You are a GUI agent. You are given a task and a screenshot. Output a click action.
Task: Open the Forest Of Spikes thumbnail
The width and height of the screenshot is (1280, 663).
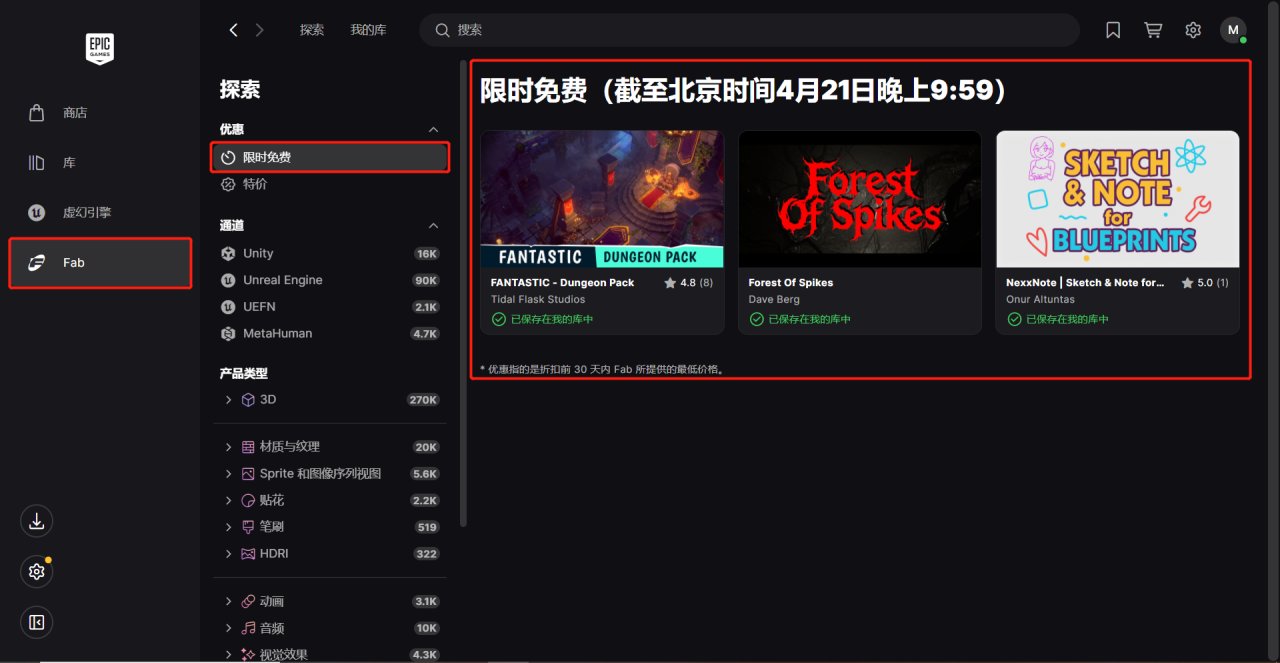tap(860, 199)
